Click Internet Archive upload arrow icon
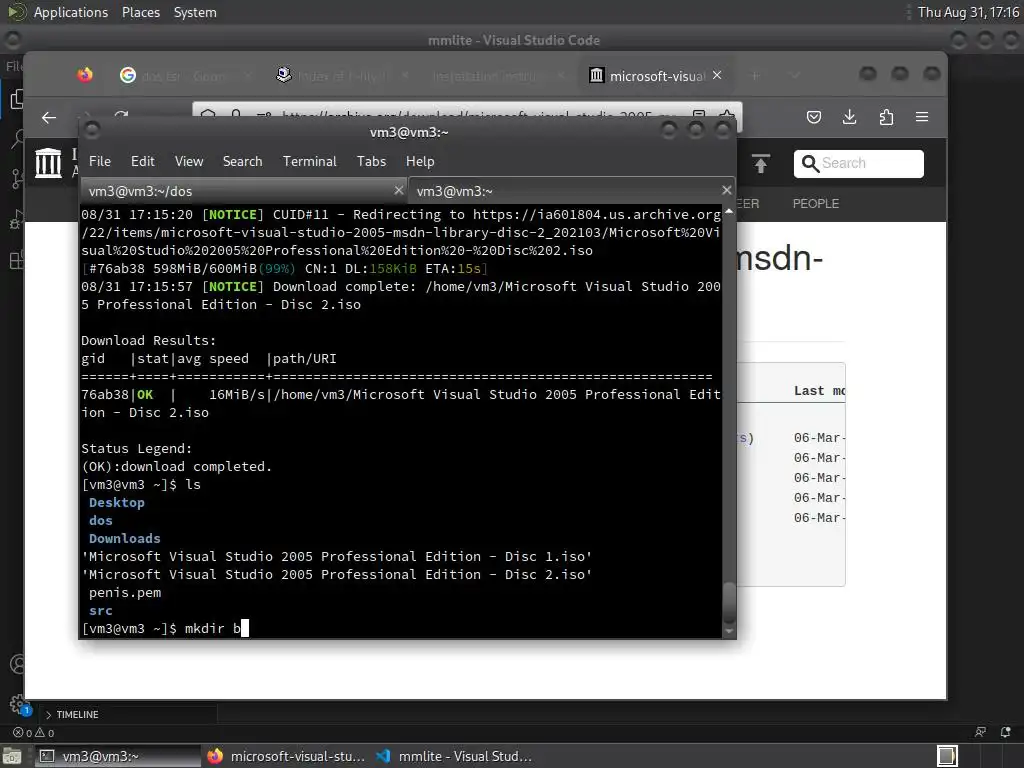1024x768 pixels. point(761,163)
